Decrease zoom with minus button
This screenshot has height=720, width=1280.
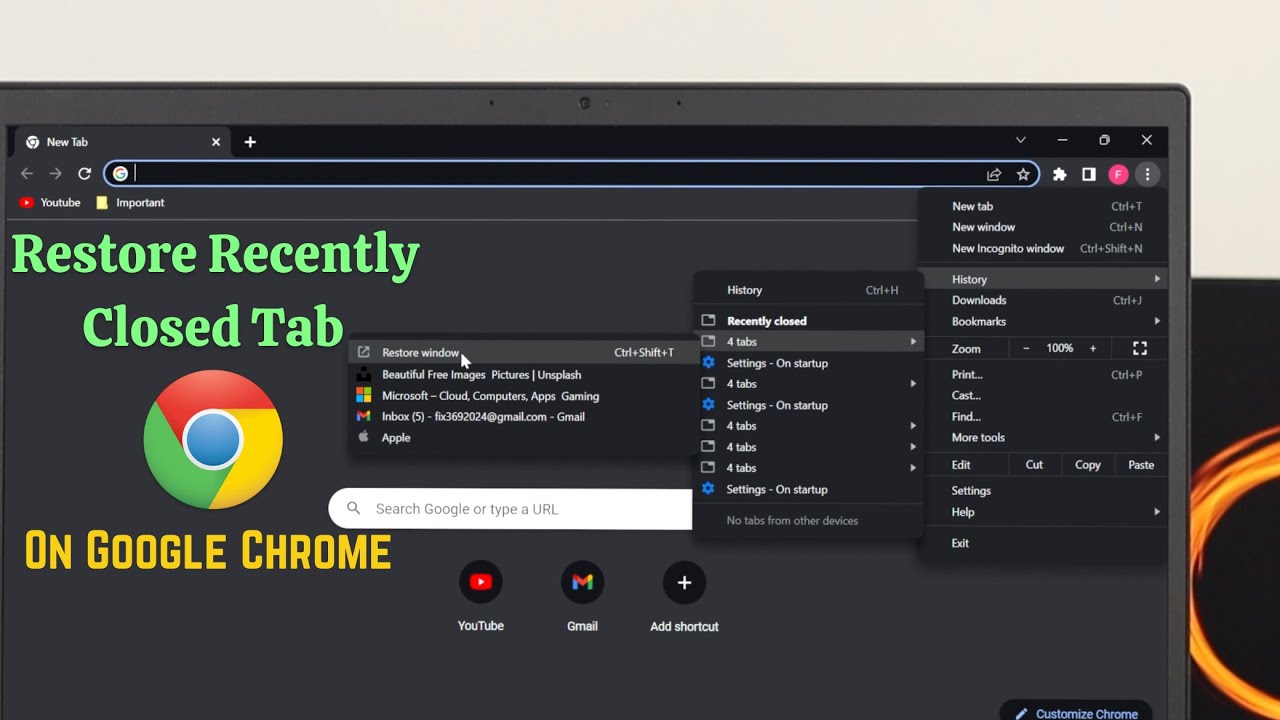coord(1026,348)
